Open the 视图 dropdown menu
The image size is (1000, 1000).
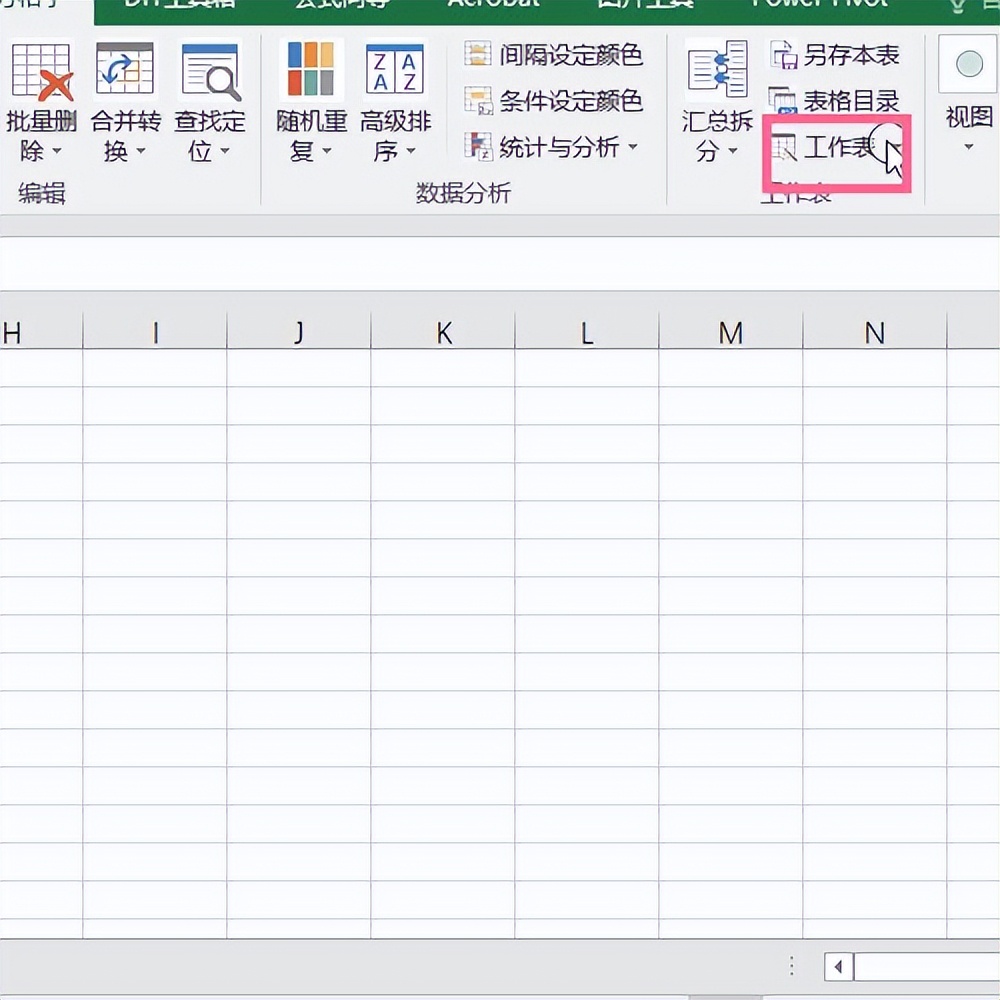pos(965,144)
